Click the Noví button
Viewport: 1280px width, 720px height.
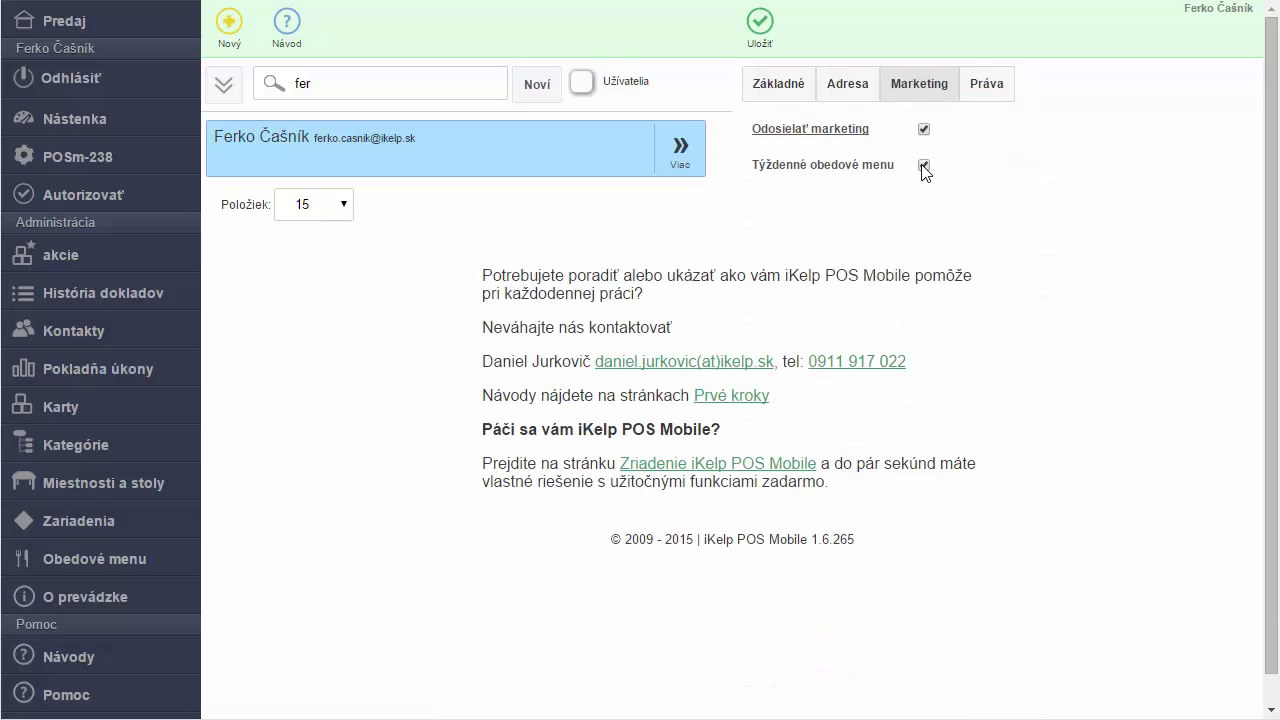537,84
